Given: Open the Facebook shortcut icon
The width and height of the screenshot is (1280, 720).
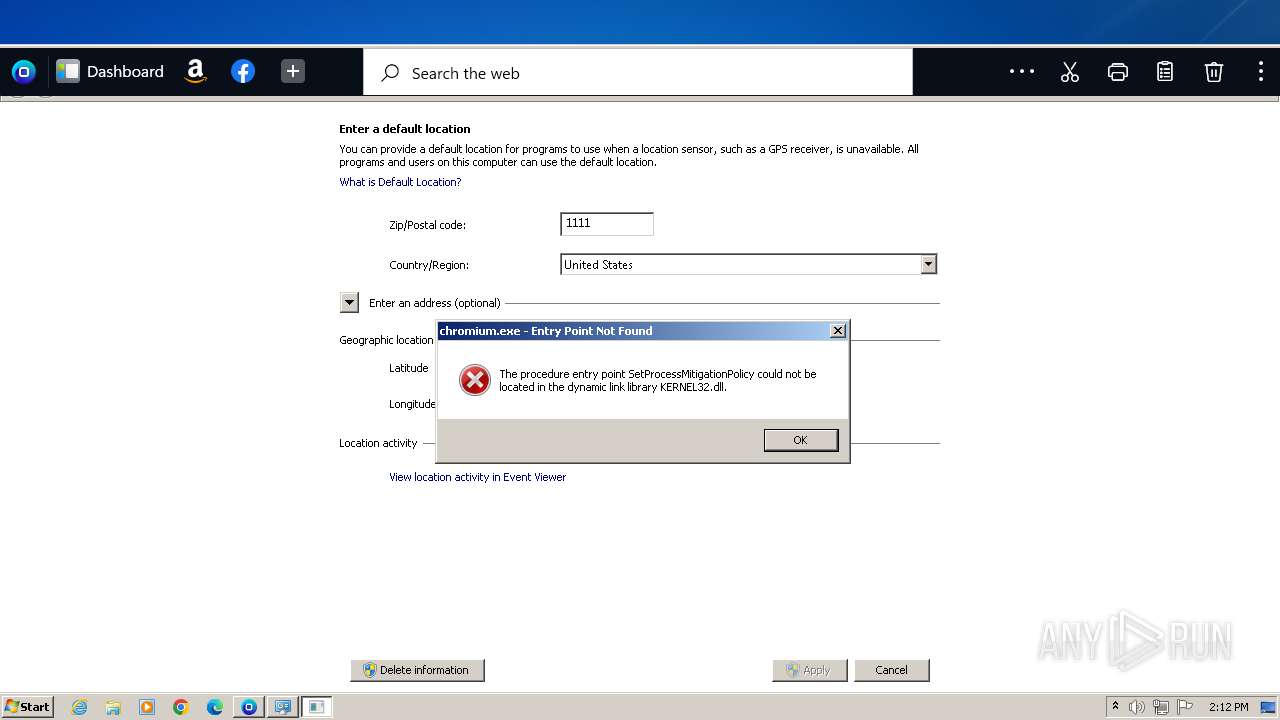Looking at the screenshot, I should (243, 72).
